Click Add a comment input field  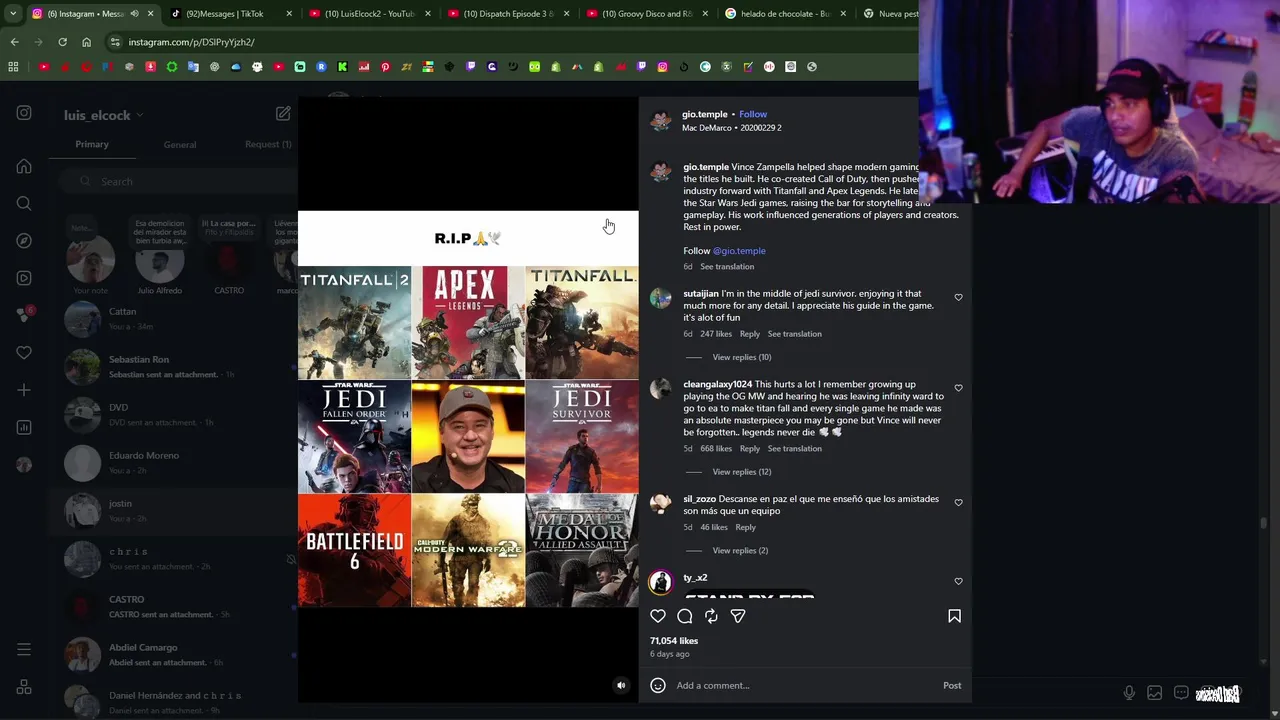click(x=805, y=686)
